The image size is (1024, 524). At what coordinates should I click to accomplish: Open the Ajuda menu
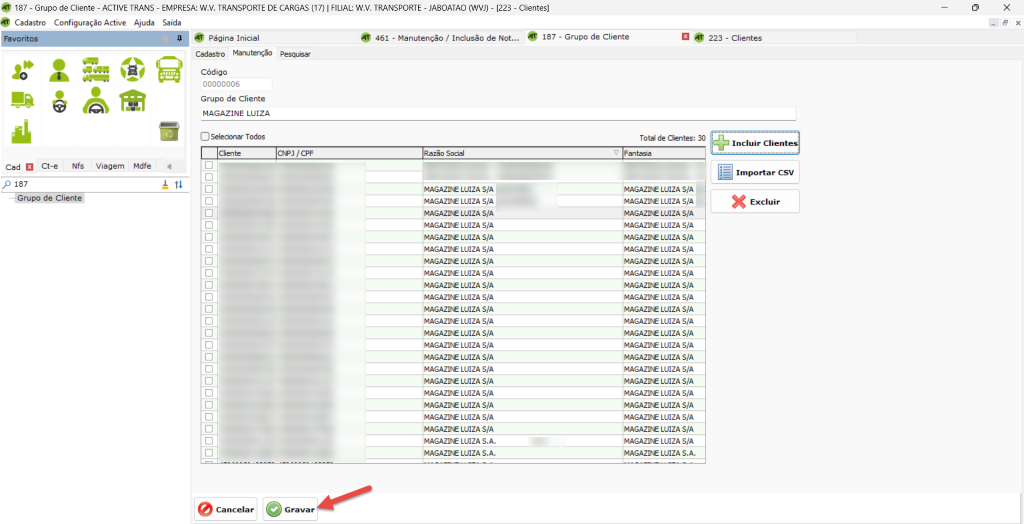pyautogui.click(x=144, y=22)
